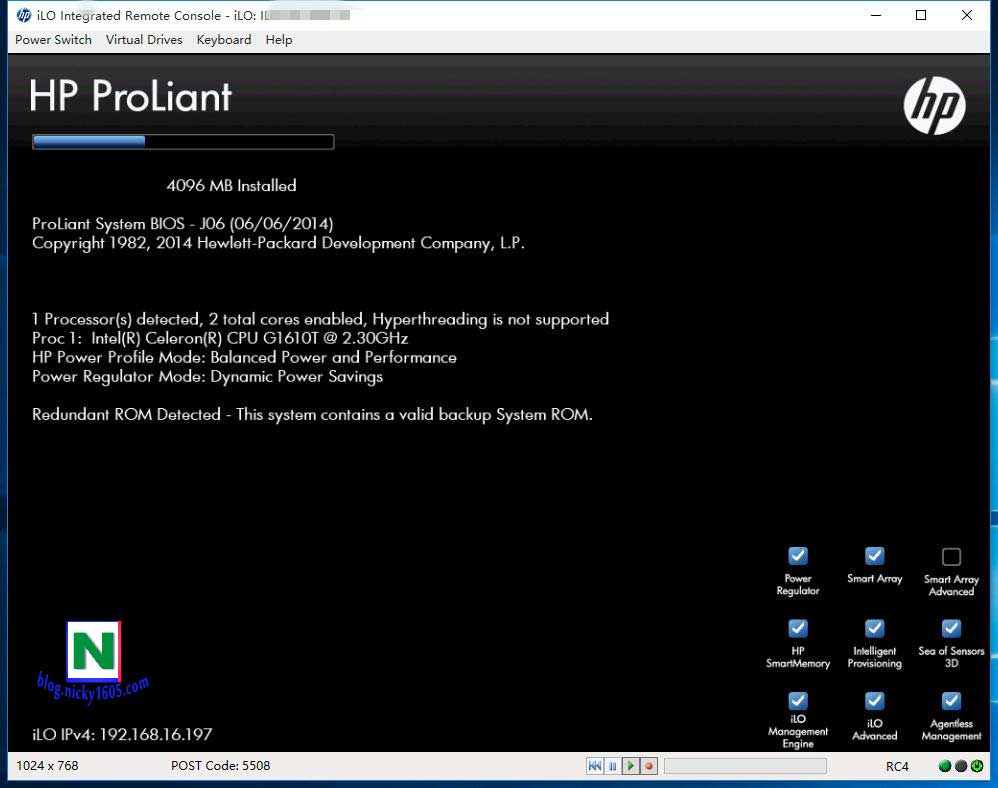Open the Virtual Drives menu
Screen dimensions: 998x788
pos(144,40)
